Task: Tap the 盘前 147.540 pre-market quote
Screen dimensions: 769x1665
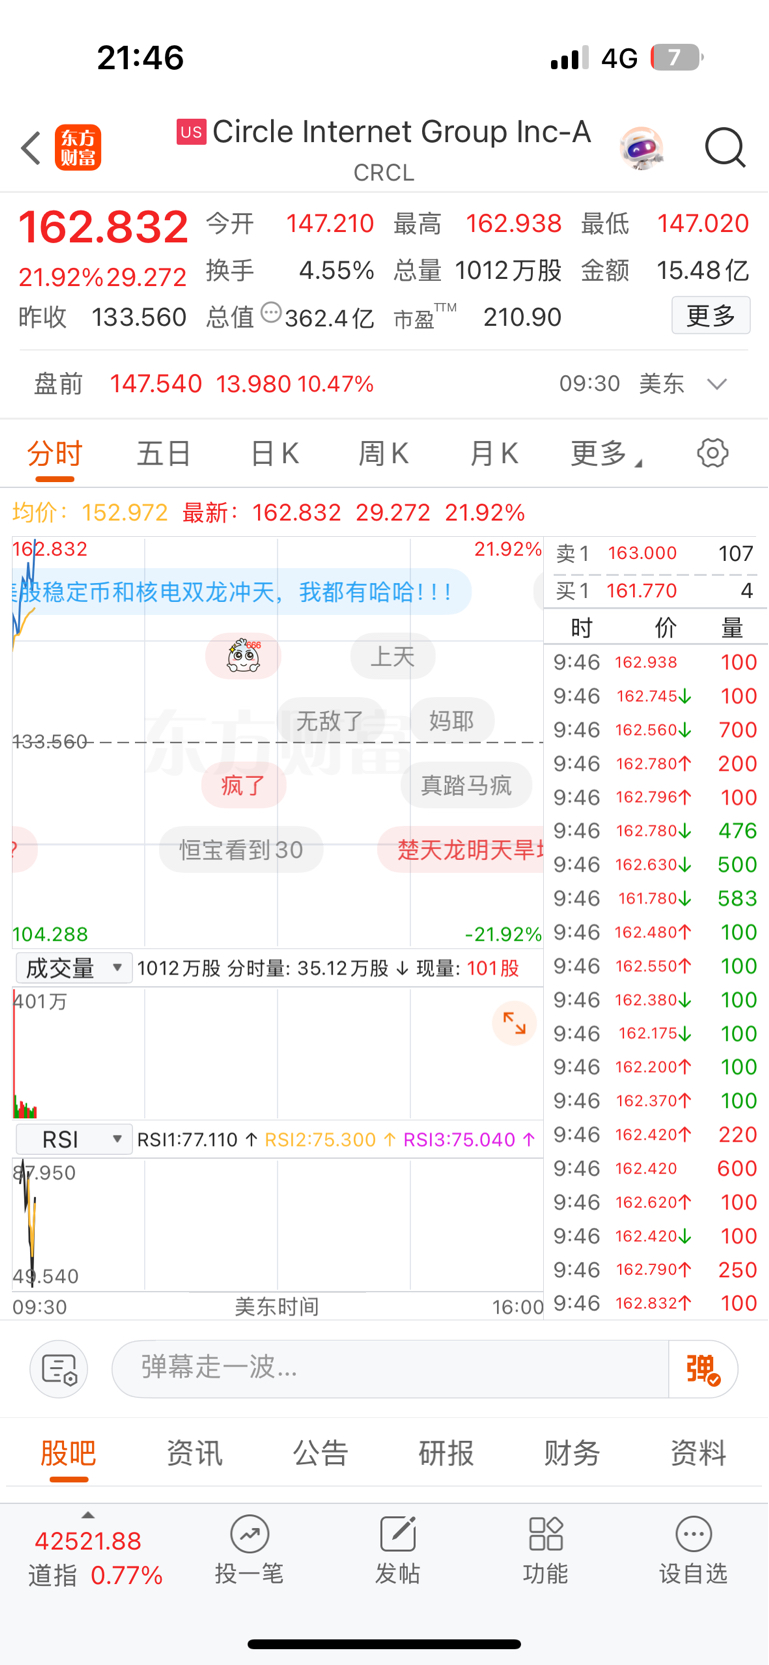Action: tap(204, 384)
